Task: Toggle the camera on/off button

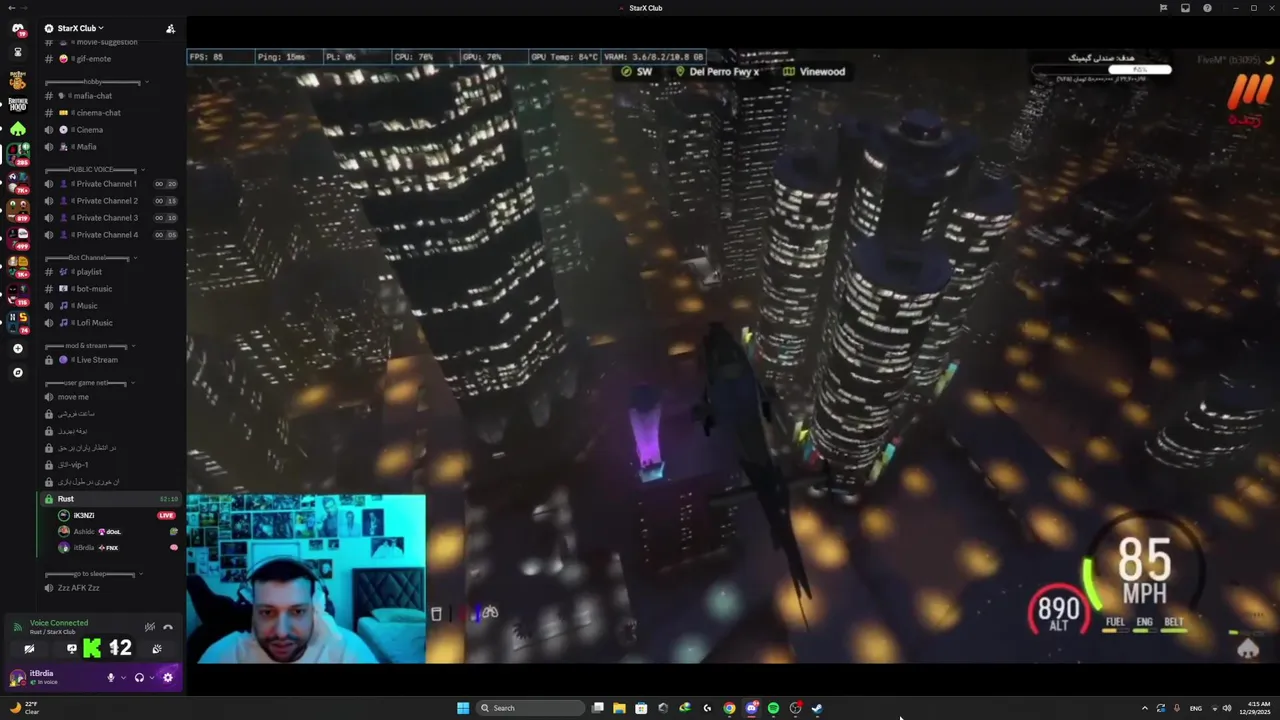Action: click(29, 649)
